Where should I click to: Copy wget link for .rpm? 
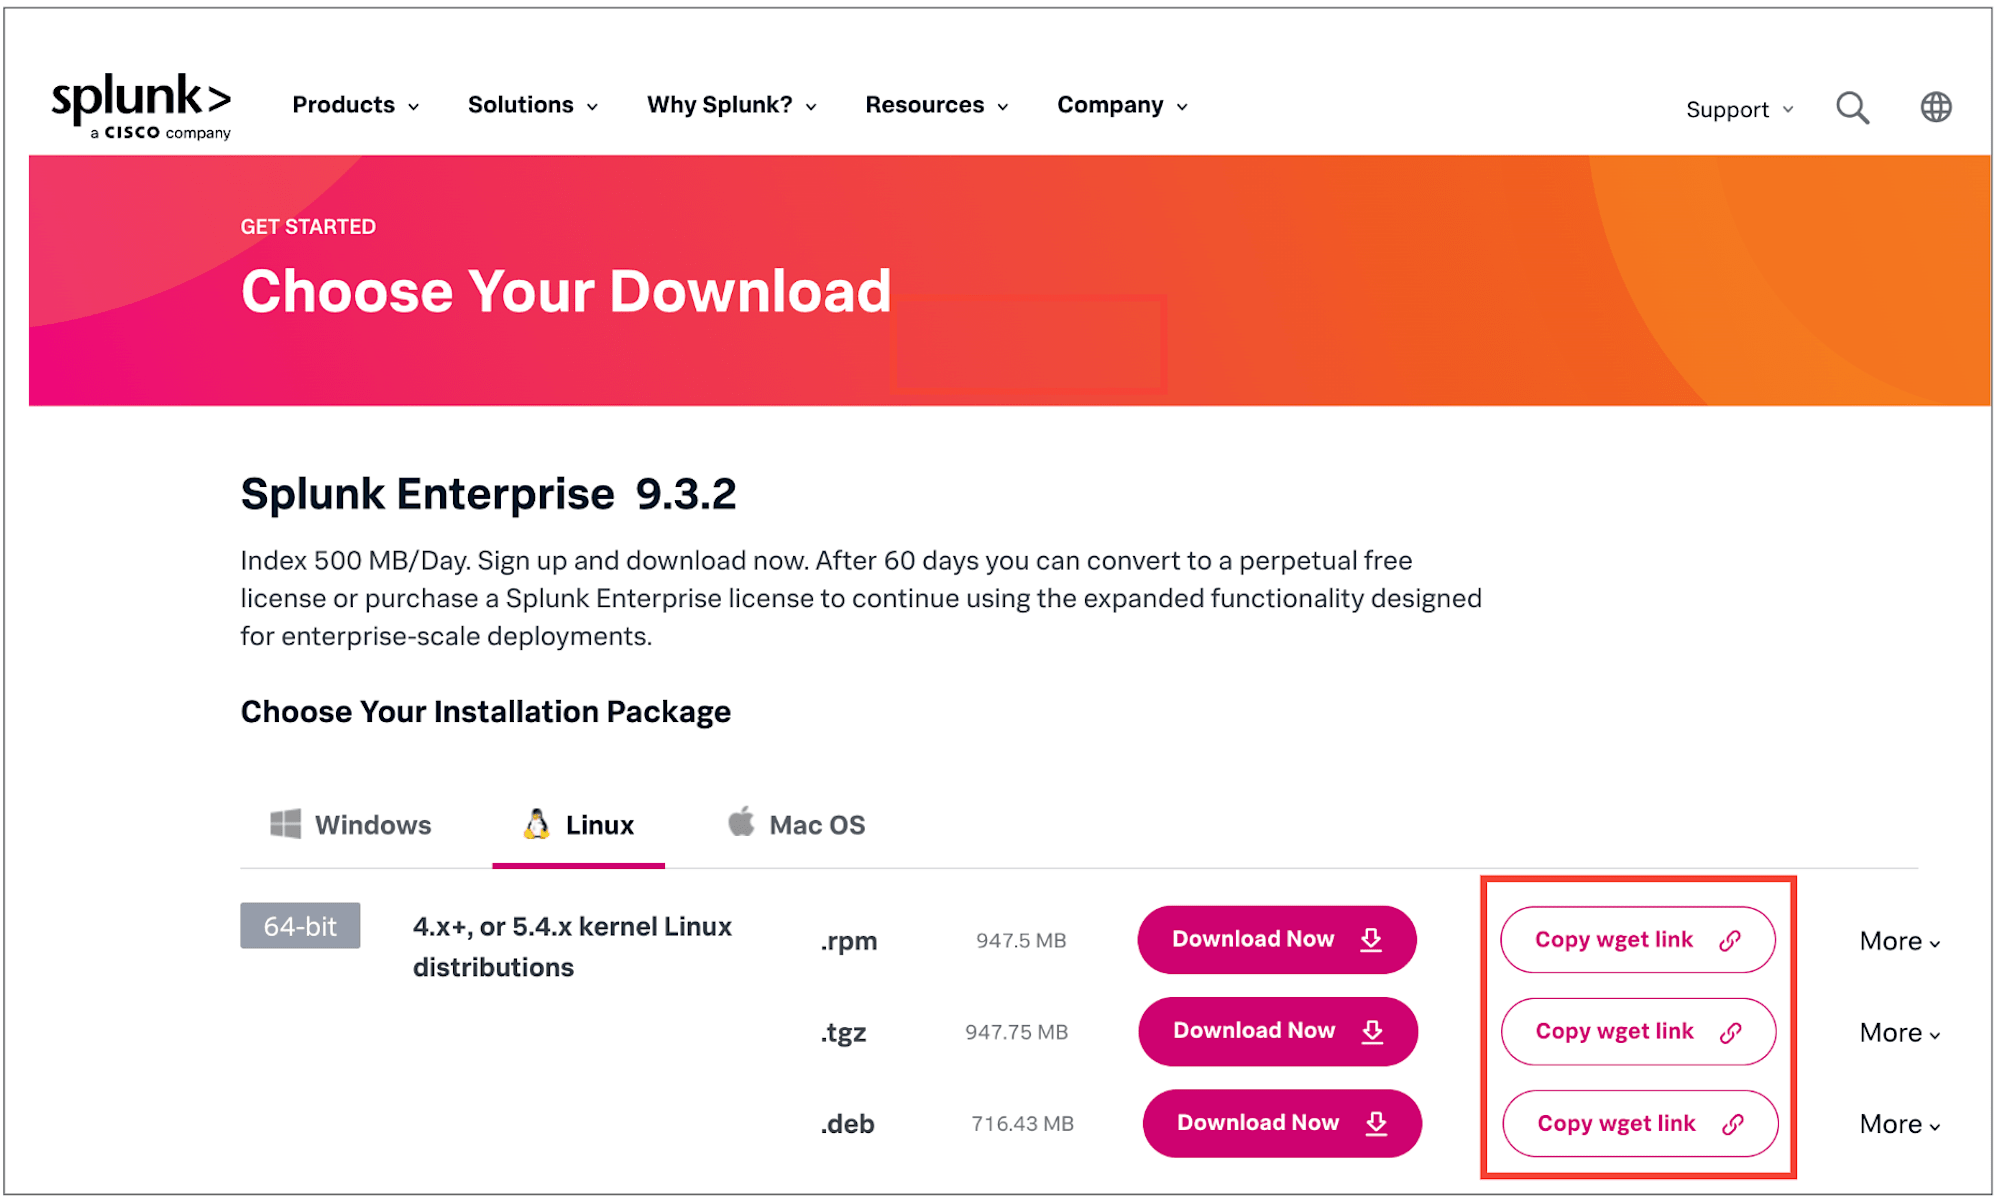click(x=1638, y=940)
